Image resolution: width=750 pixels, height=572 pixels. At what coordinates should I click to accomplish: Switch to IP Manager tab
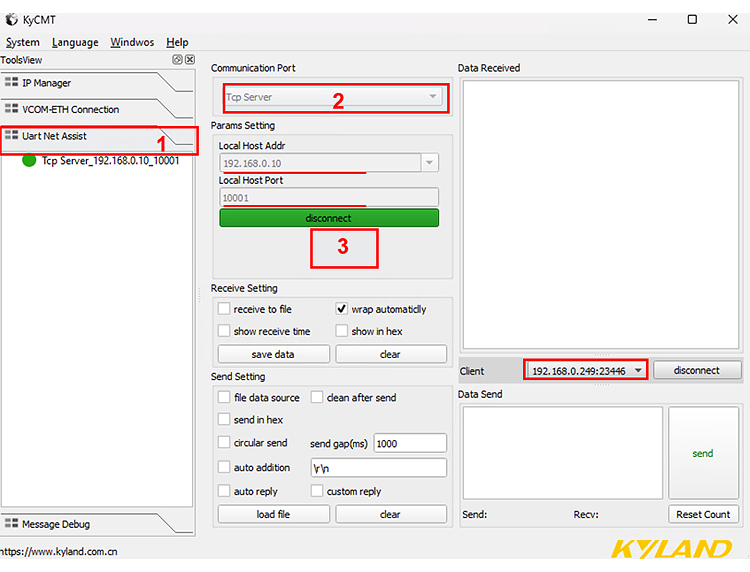pos(96,83)
